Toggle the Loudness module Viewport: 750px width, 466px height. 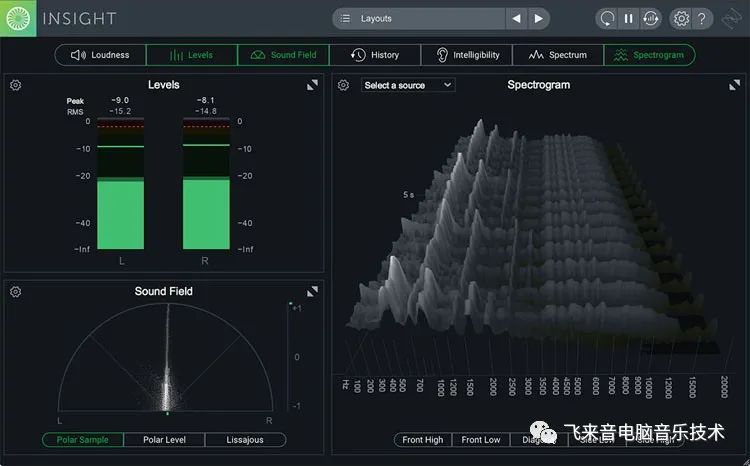click(100, 55)
